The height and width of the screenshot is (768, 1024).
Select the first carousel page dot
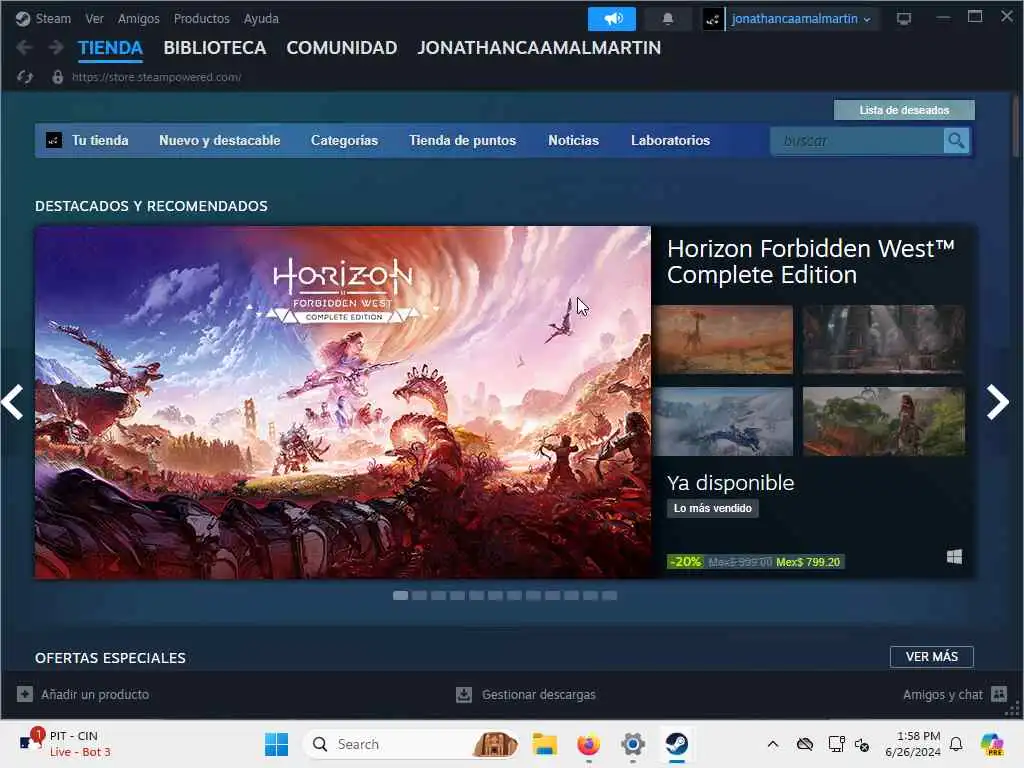pyautogui.click(x=400, y=596)
